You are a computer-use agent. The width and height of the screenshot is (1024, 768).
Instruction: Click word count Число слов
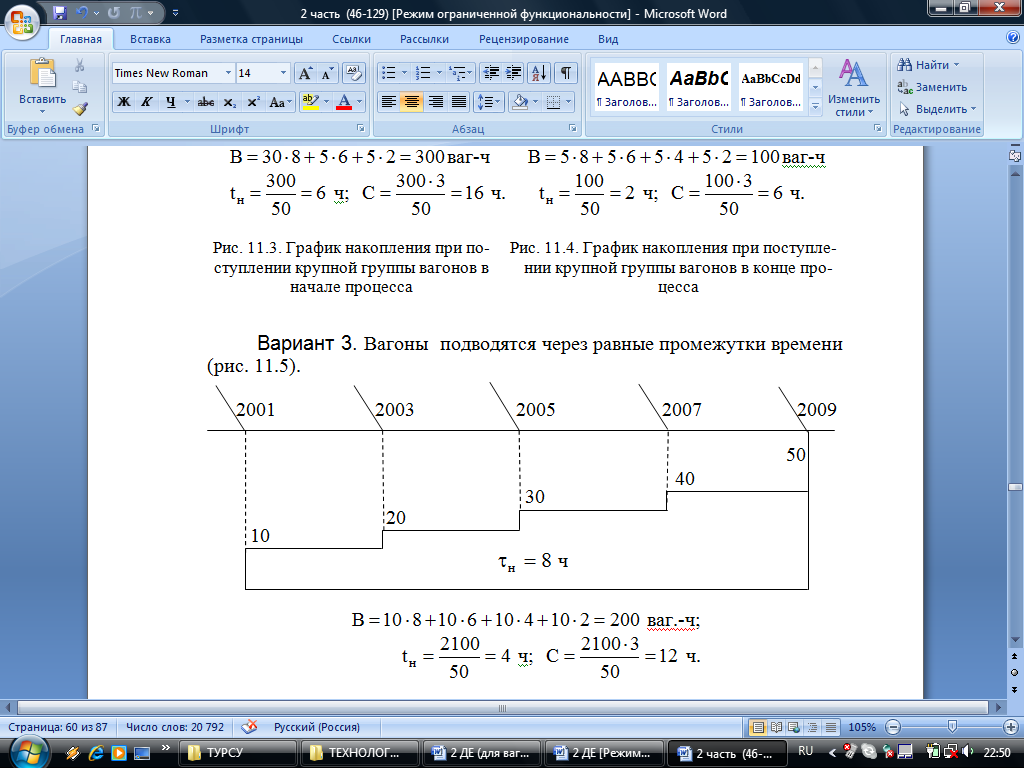click(174, 727)
